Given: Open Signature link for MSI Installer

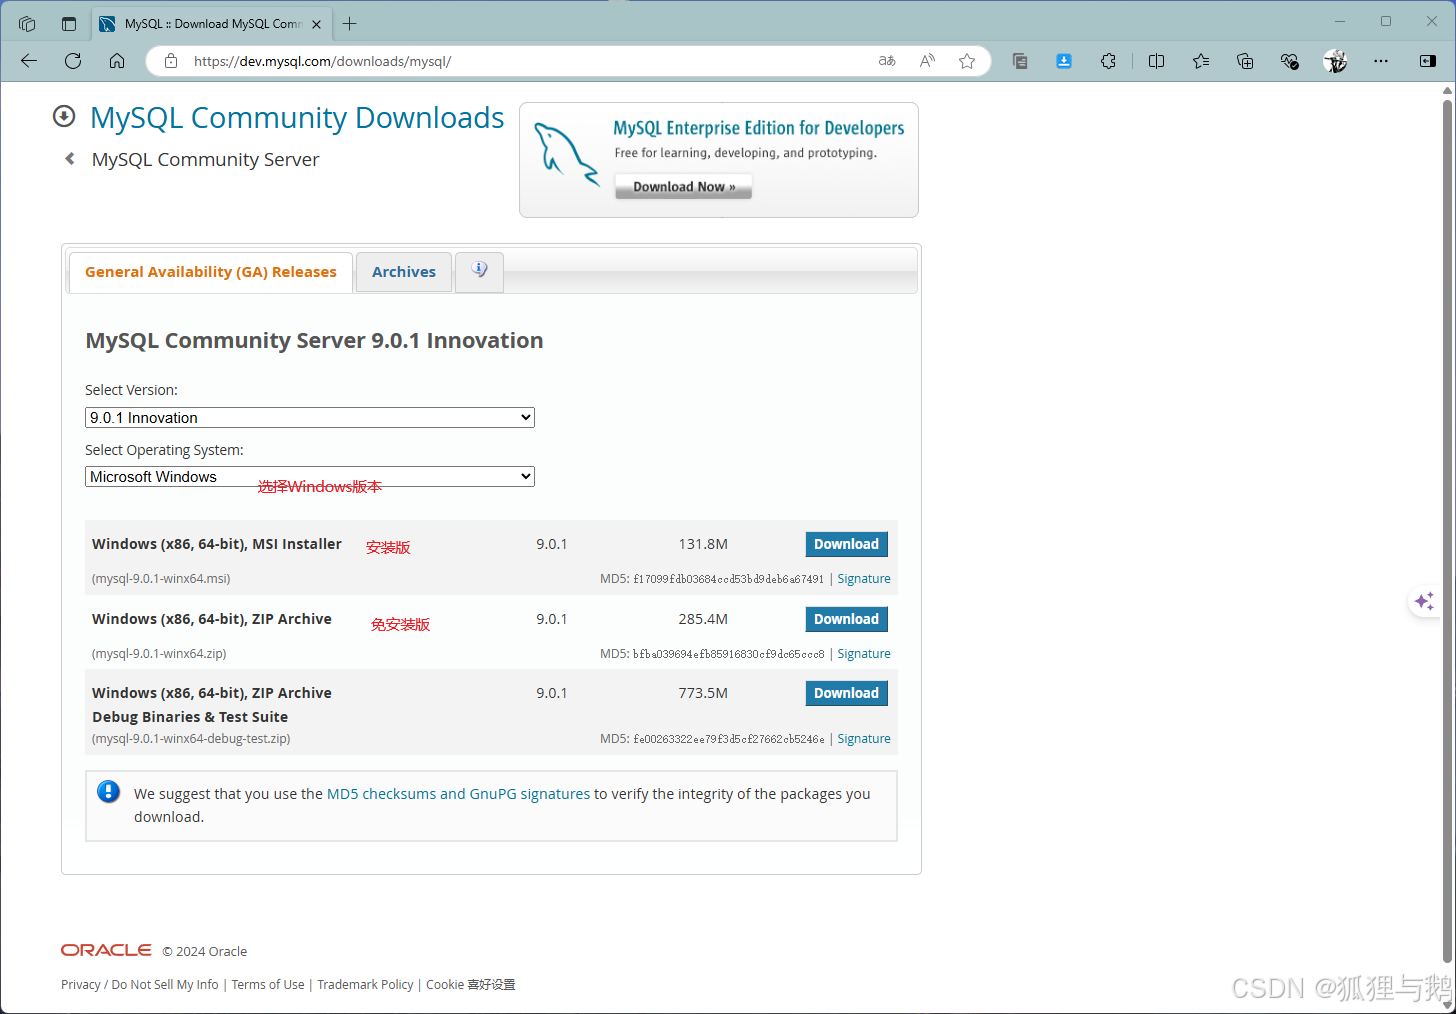Looking at the screenshot, I should (x=864, y=579).
